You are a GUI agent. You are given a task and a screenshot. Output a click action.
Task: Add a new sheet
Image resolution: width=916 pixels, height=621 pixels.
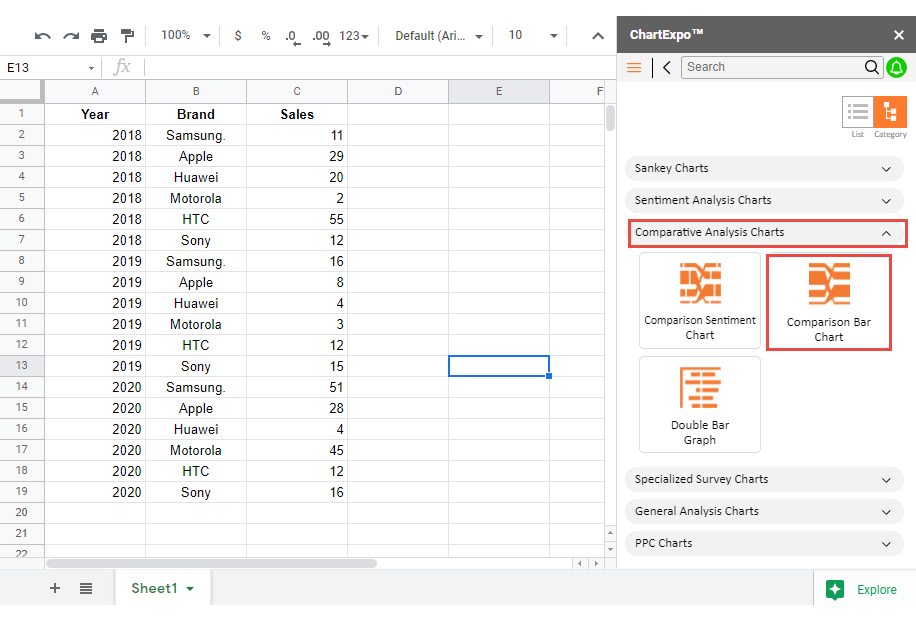55,588
